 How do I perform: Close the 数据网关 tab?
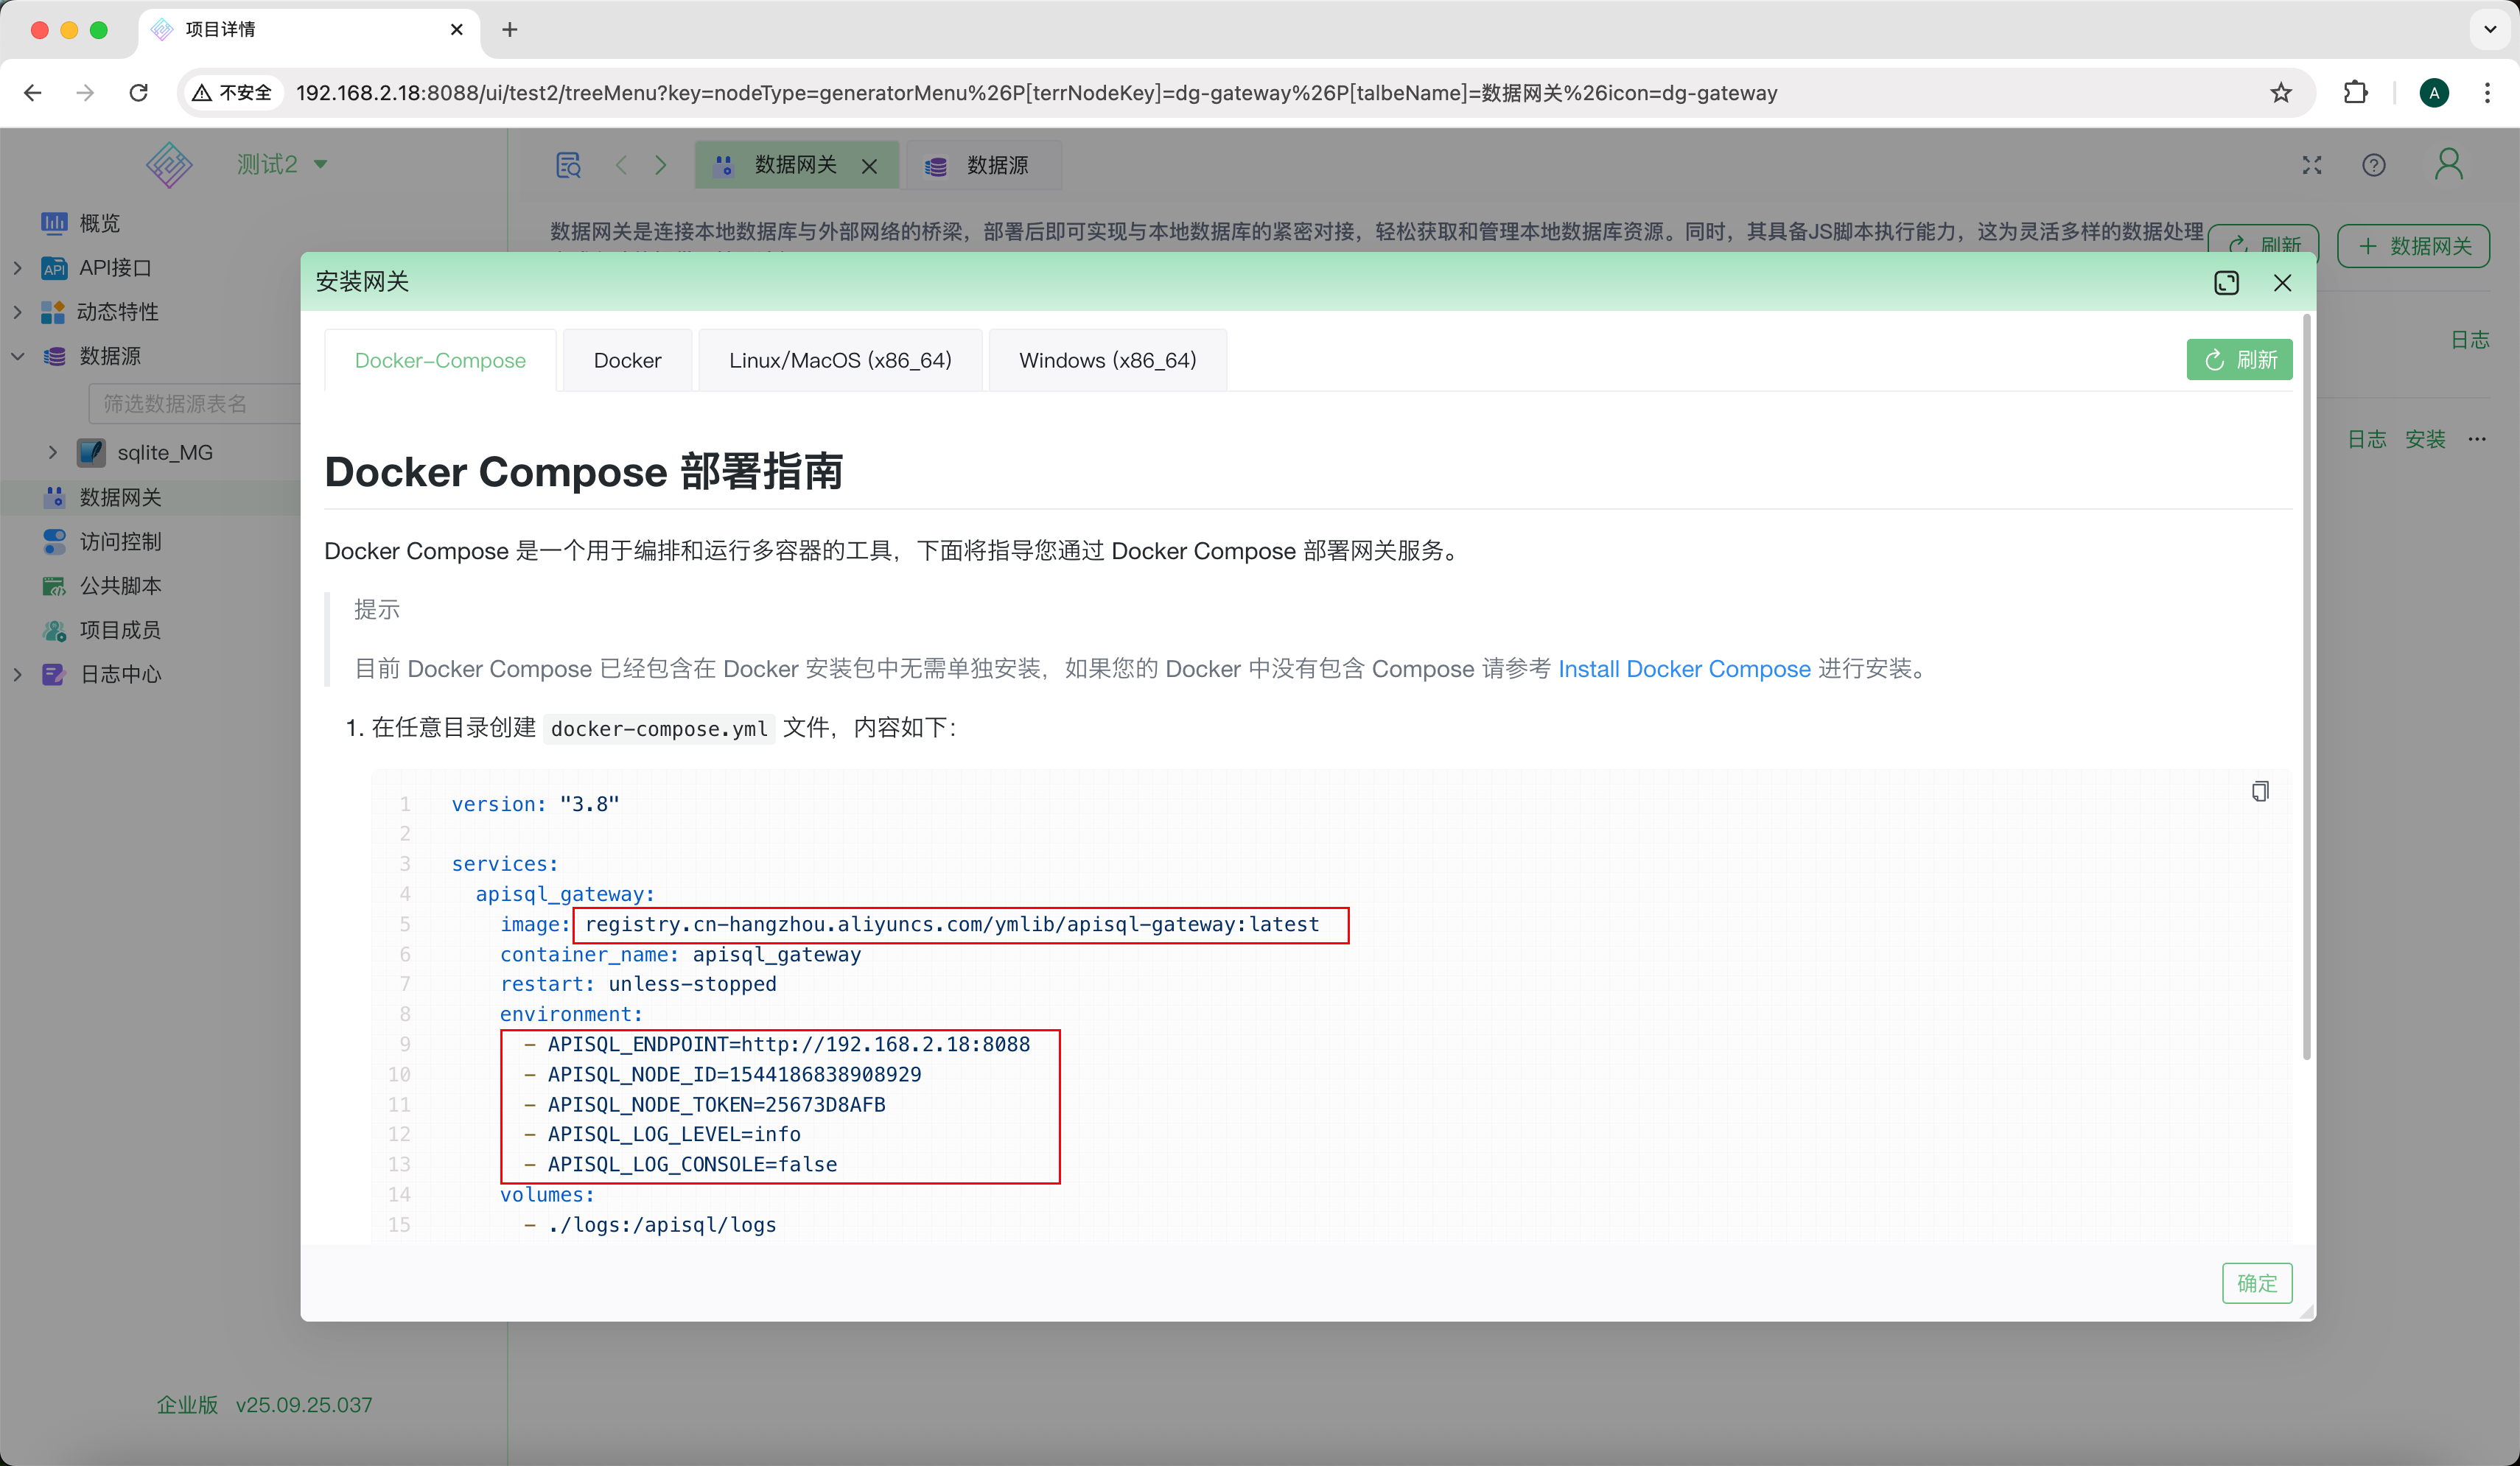[x=869, y=166]
